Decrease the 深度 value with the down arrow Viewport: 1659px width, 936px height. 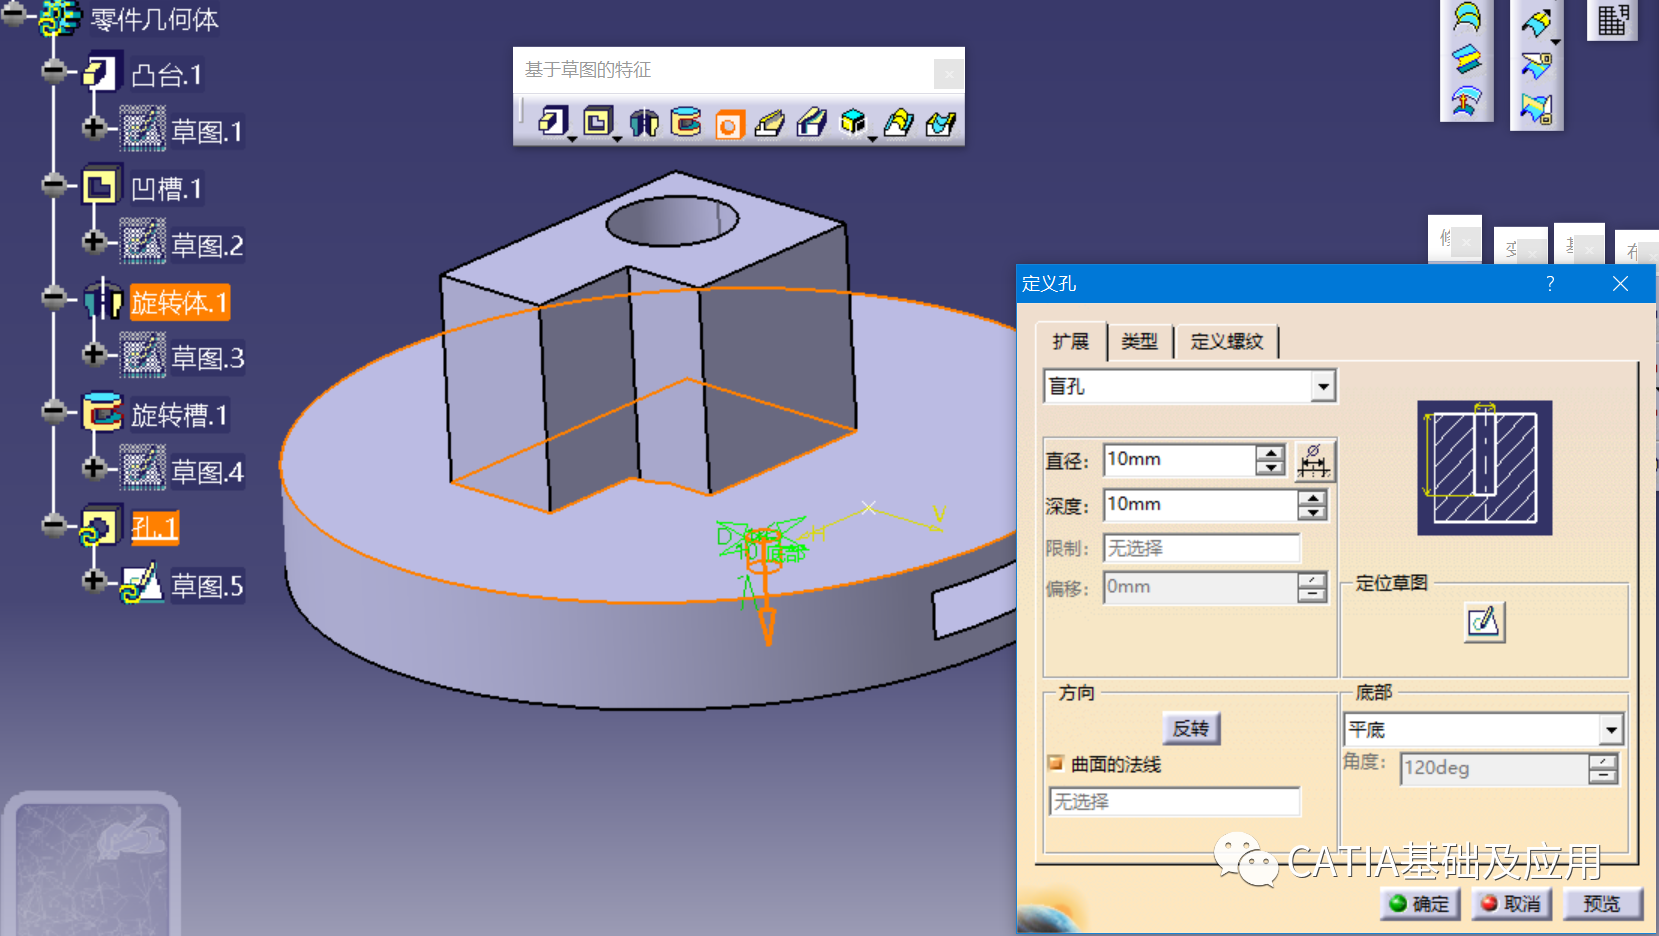coord(1312,514)
